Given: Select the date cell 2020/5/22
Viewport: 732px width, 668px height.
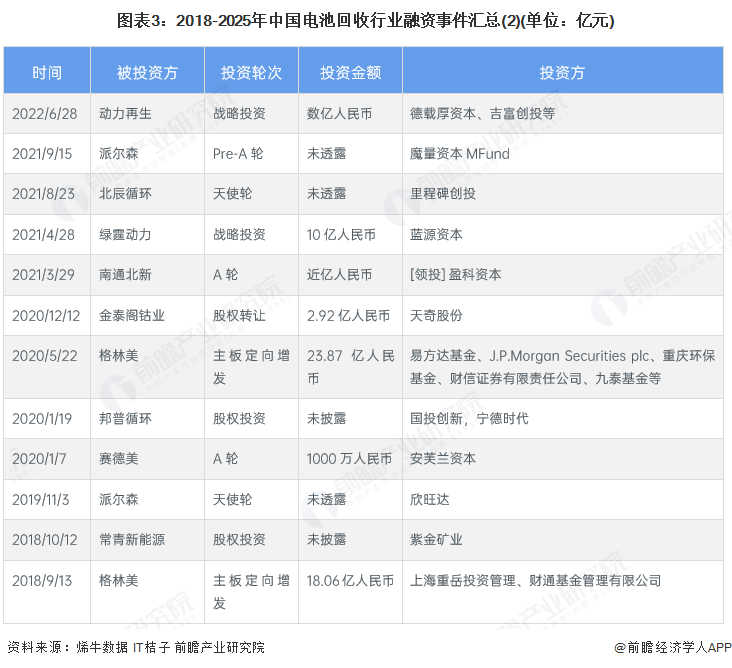Looking at the screenshot, I should [47, 367].
